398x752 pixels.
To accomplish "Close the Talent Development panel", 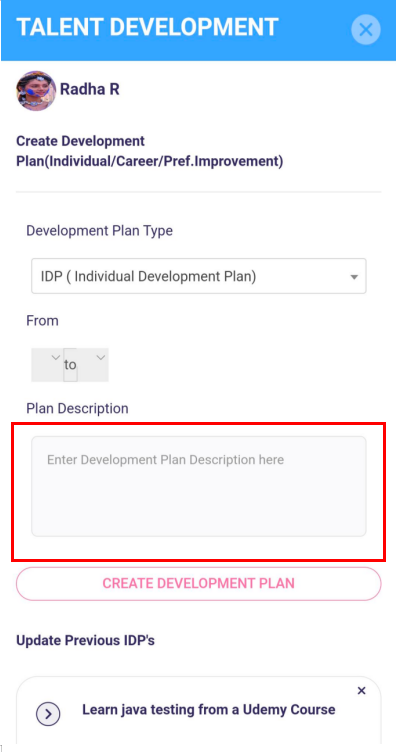I will [365, 30].
